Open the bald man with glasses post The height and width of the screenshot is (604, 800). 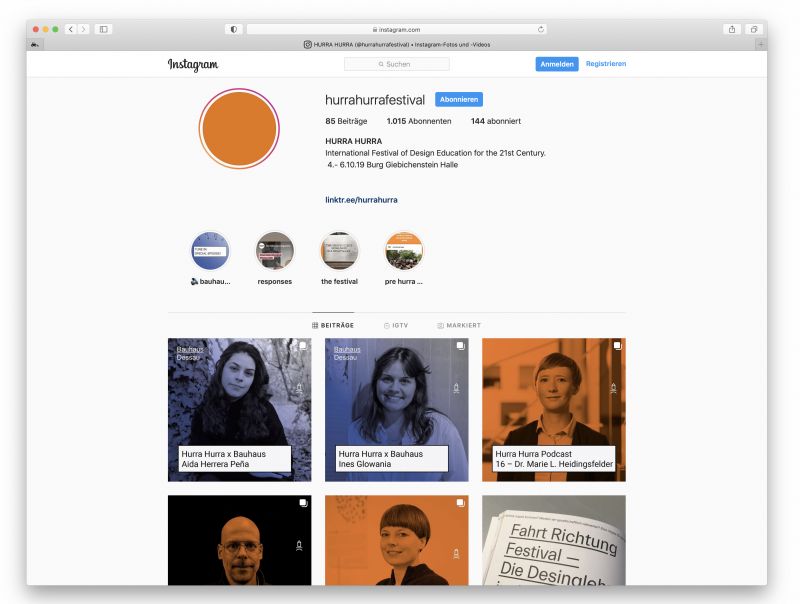coord(239,540)
